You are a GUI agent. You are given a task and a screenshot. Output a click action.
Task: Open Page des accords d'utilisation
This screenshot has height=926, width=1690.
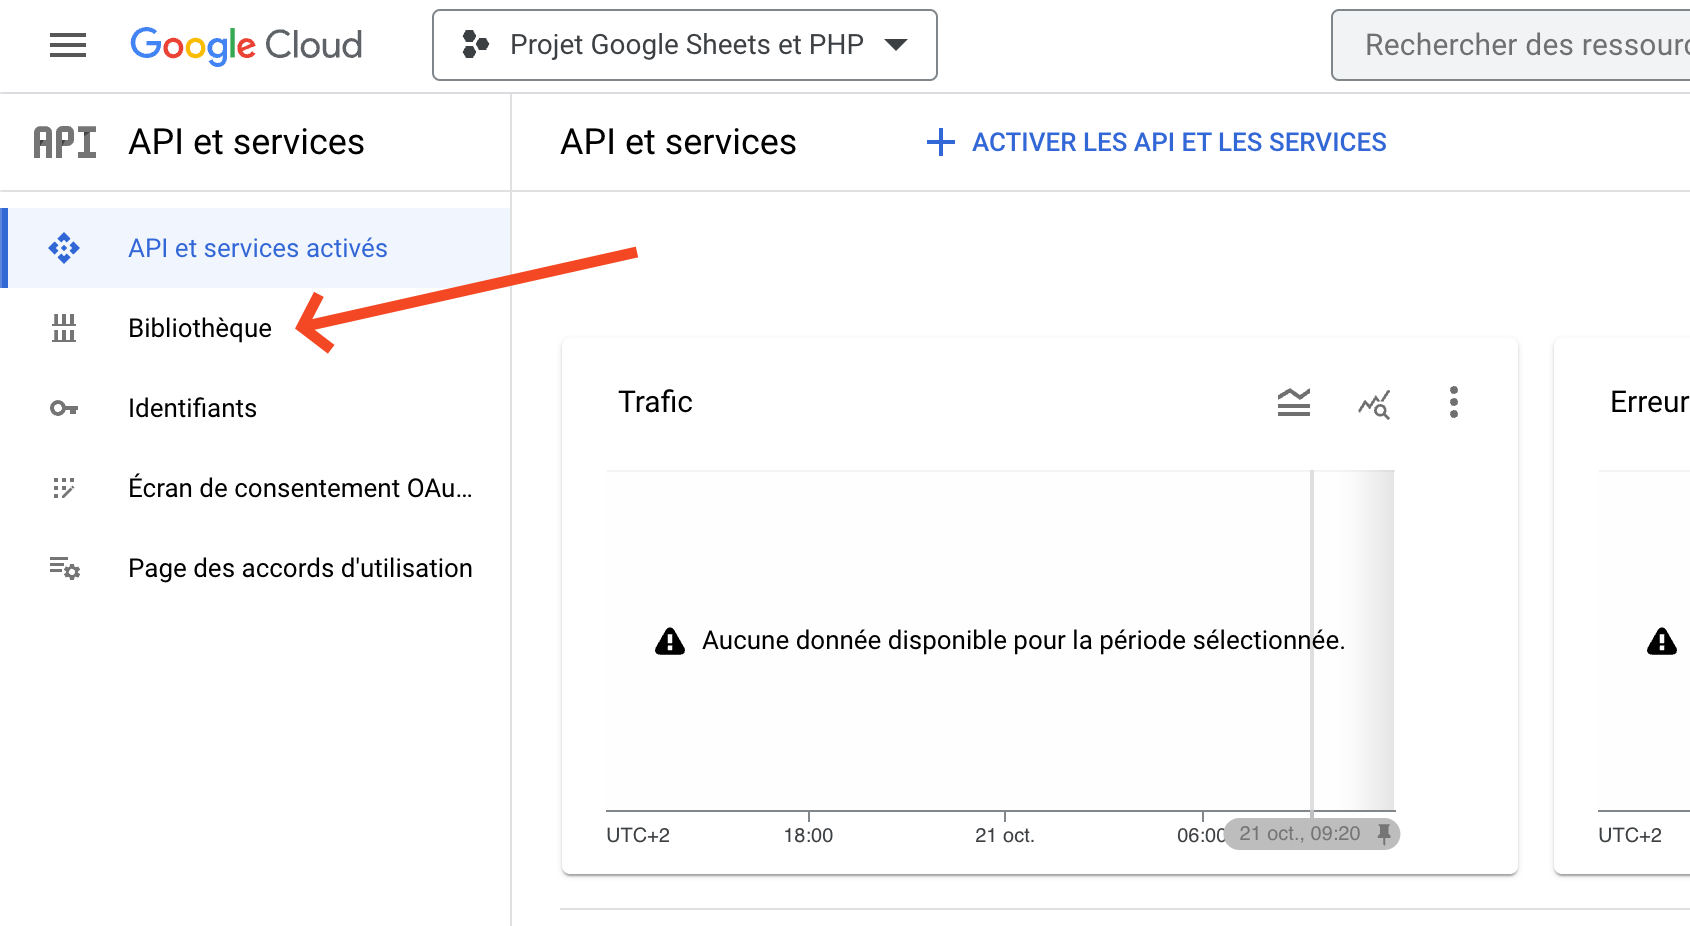point(300,568)
